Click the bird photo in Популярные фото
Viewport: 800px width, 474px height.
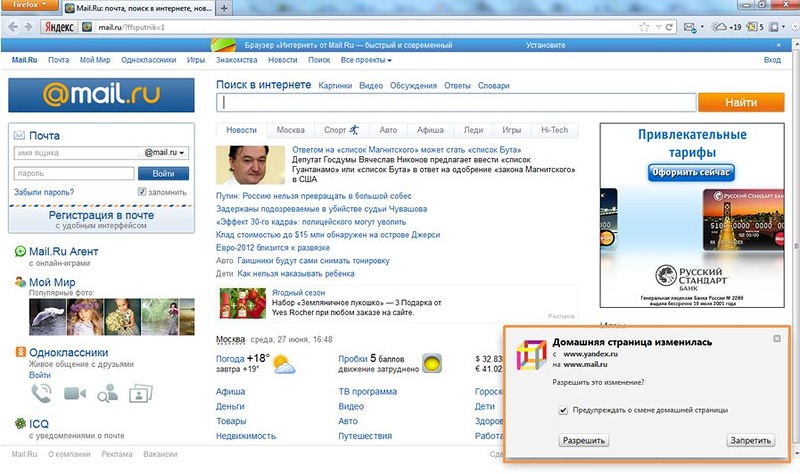point(47,317)
